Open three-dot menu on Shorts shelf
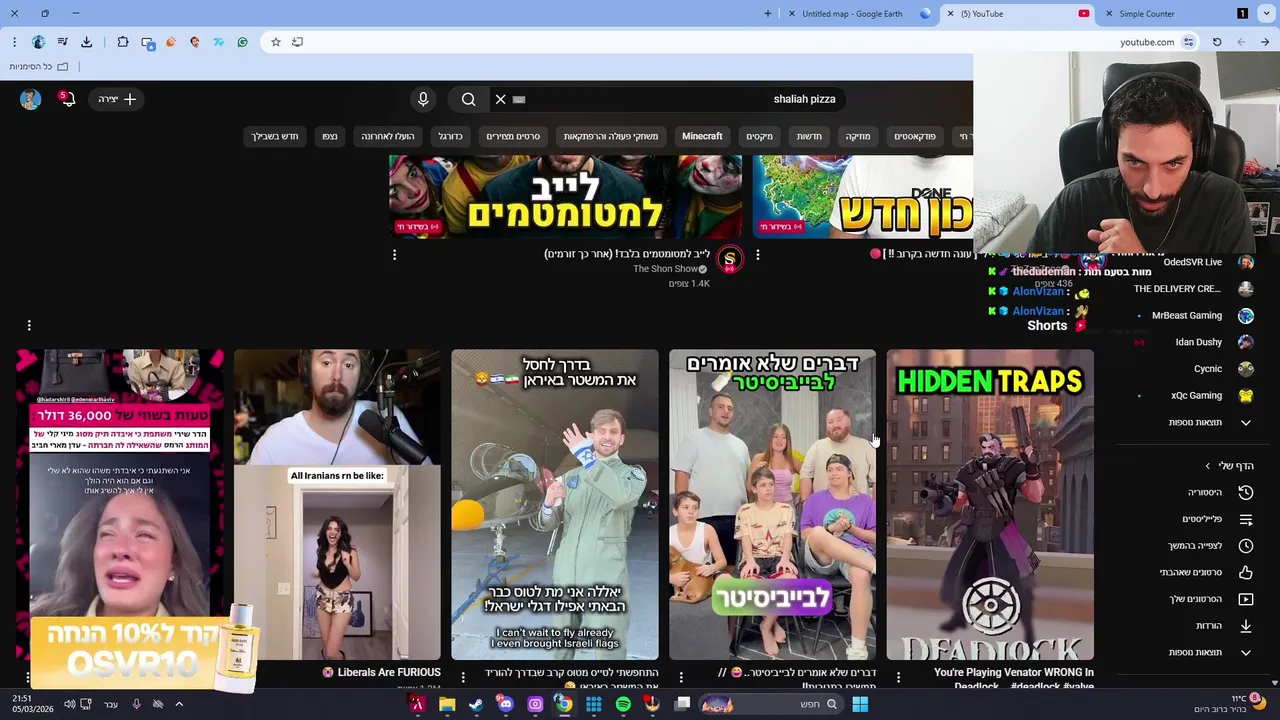1280x720 pixels. coord(29,325)
